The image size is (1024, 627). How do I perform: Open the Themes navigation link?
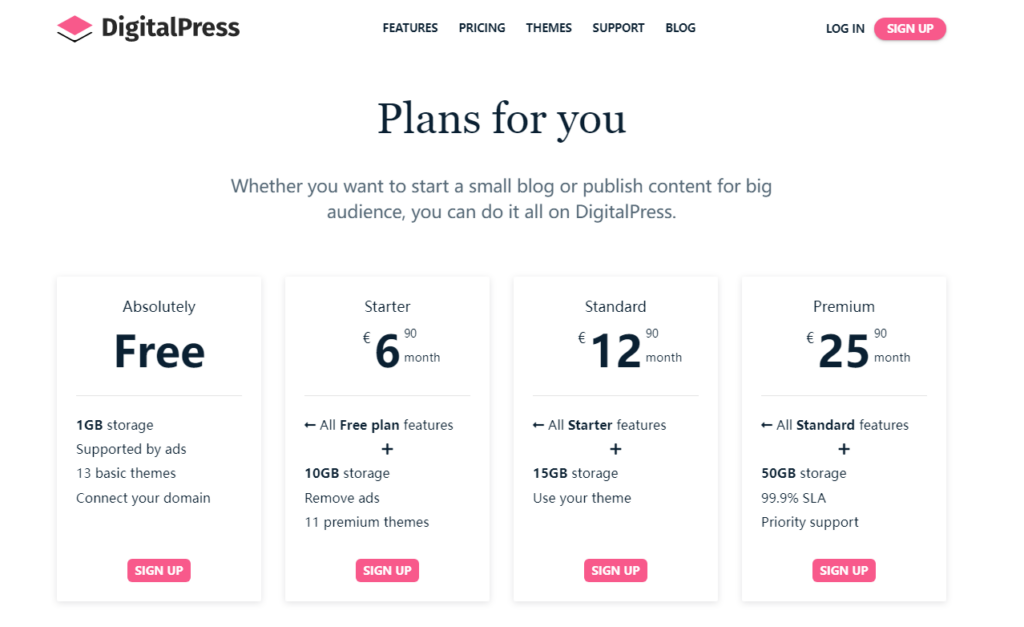[x=549, y=28]
